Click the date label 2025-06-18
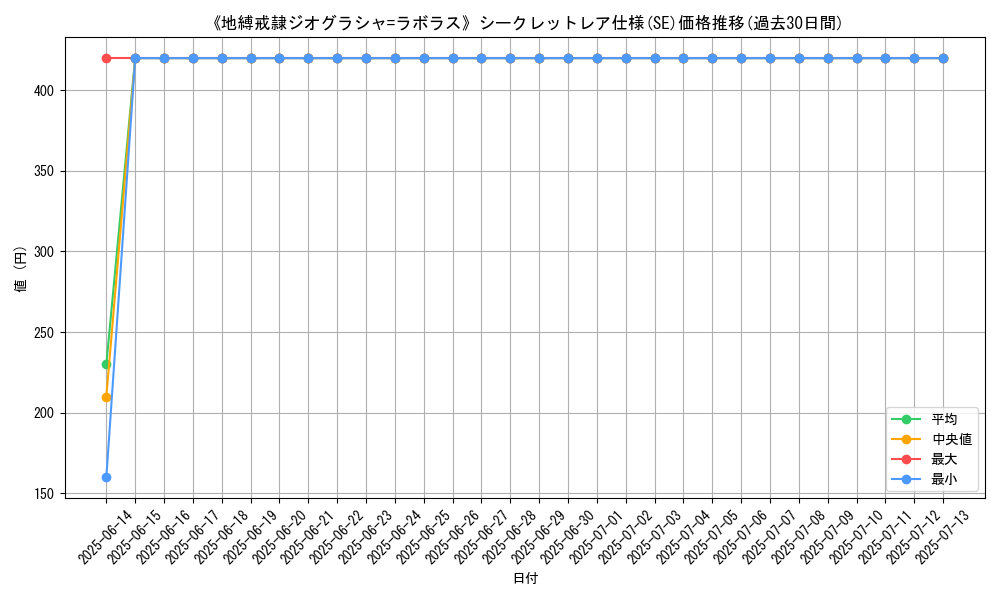 coord(221,538)
